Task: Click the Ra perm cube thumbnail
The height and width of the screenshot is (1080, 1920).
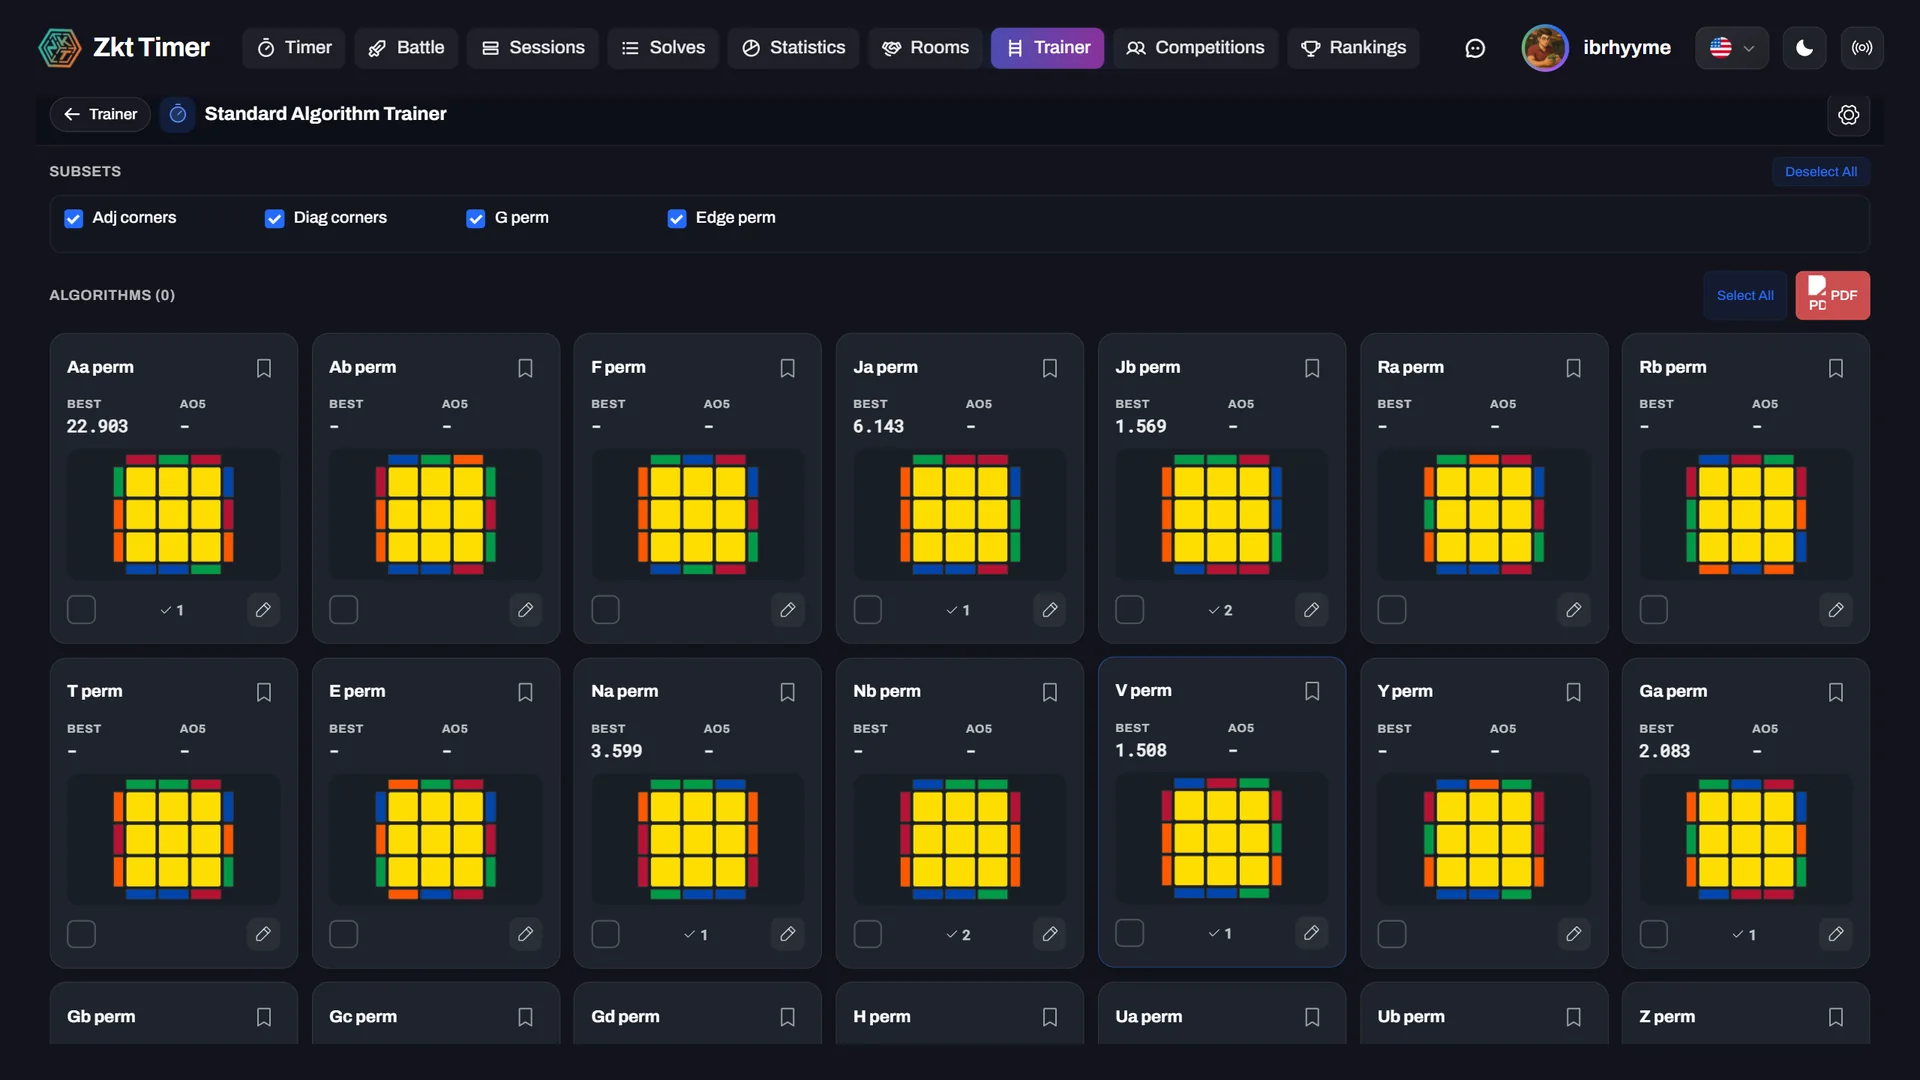Action: click(1484, 514)
